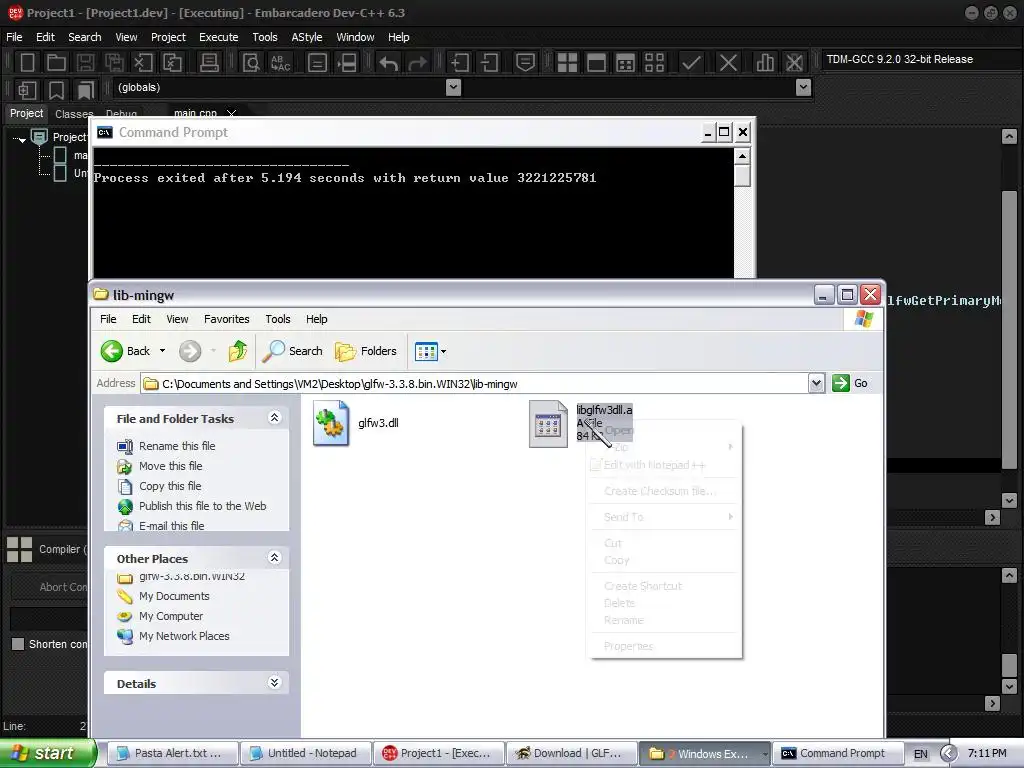The width and height of the screenshot is (1024, 768).
Task: Click the Save floppy icon in Dev-C++ toolbar
Action: point(85,63)
